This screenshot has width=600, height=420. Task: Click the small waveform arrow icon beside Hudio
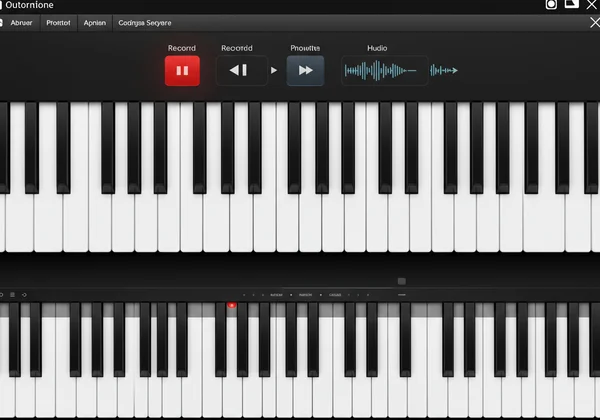tap(443, 70)
